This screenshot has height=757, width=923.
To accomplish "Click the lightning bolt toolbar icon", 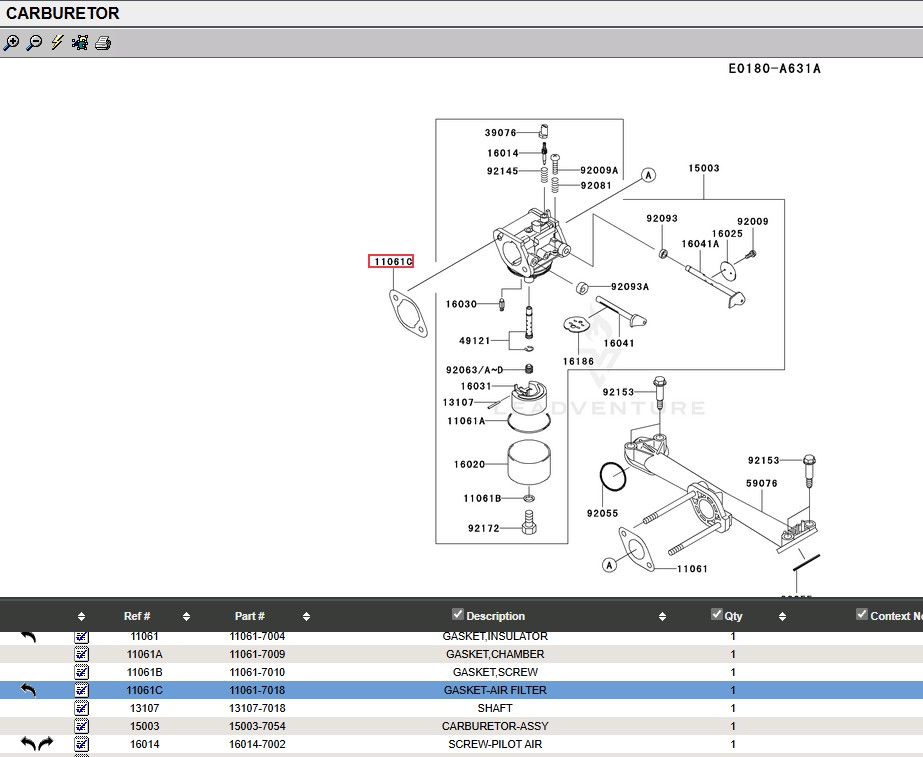I will tap(57, 43).
